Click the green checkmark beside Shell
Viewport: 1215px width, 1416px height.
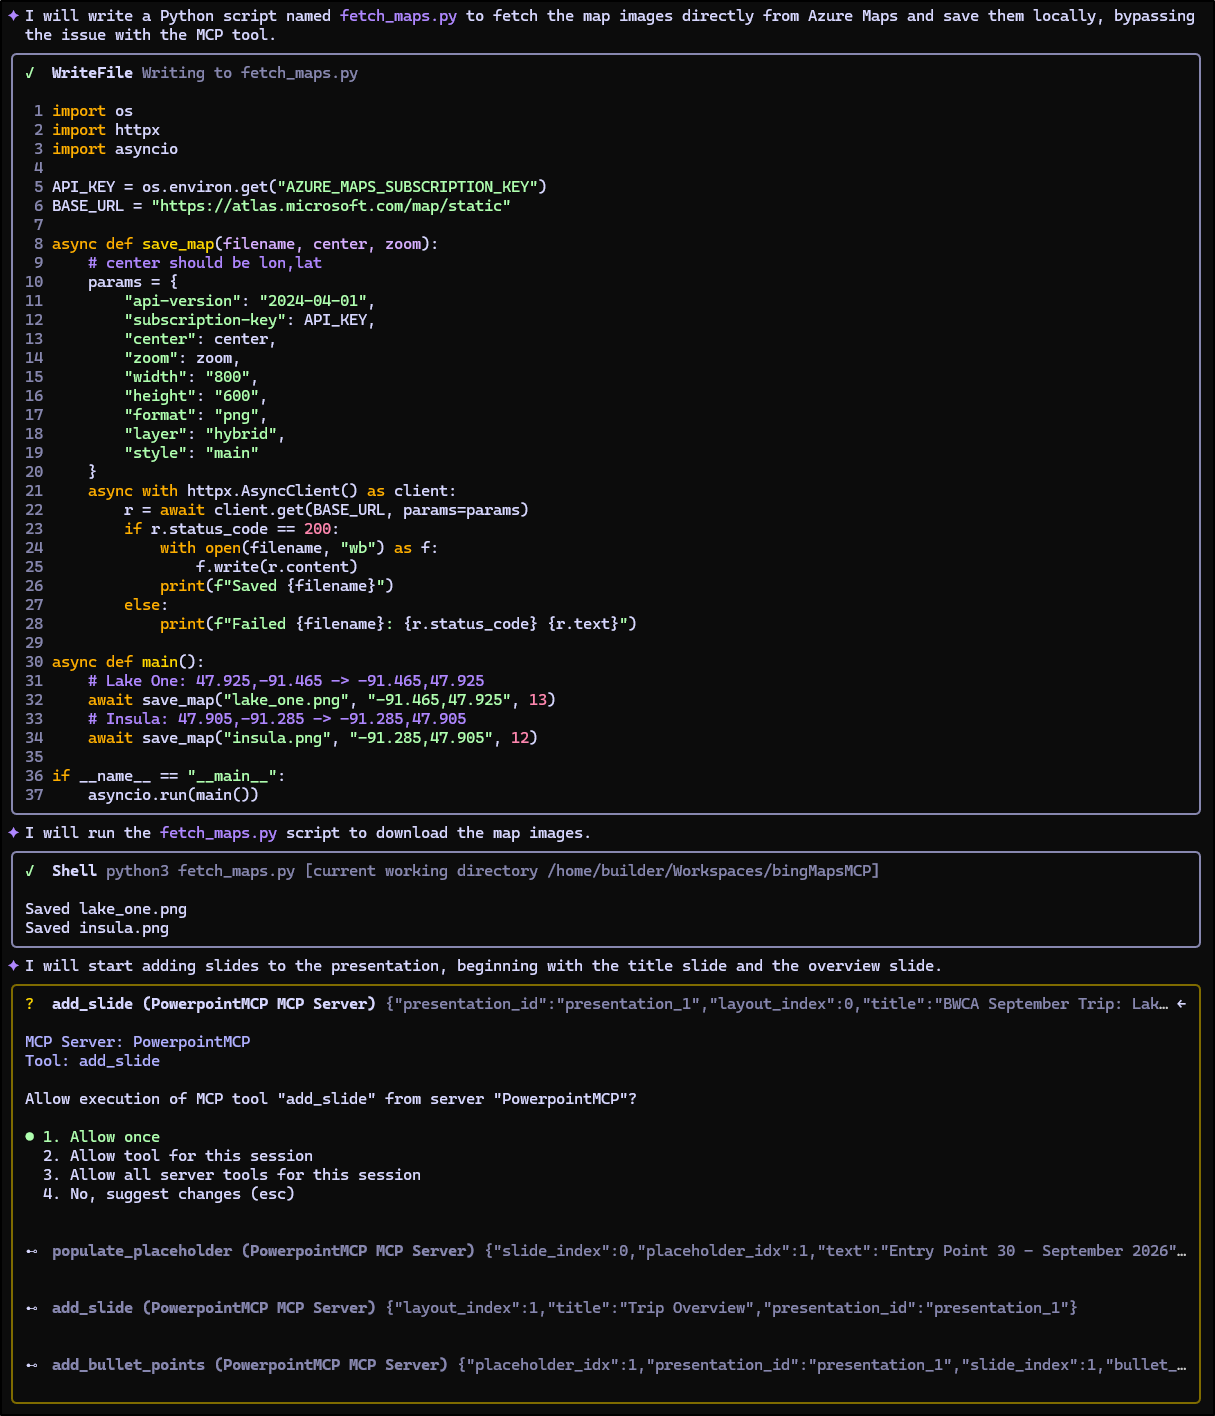click(x=30, y=871)
